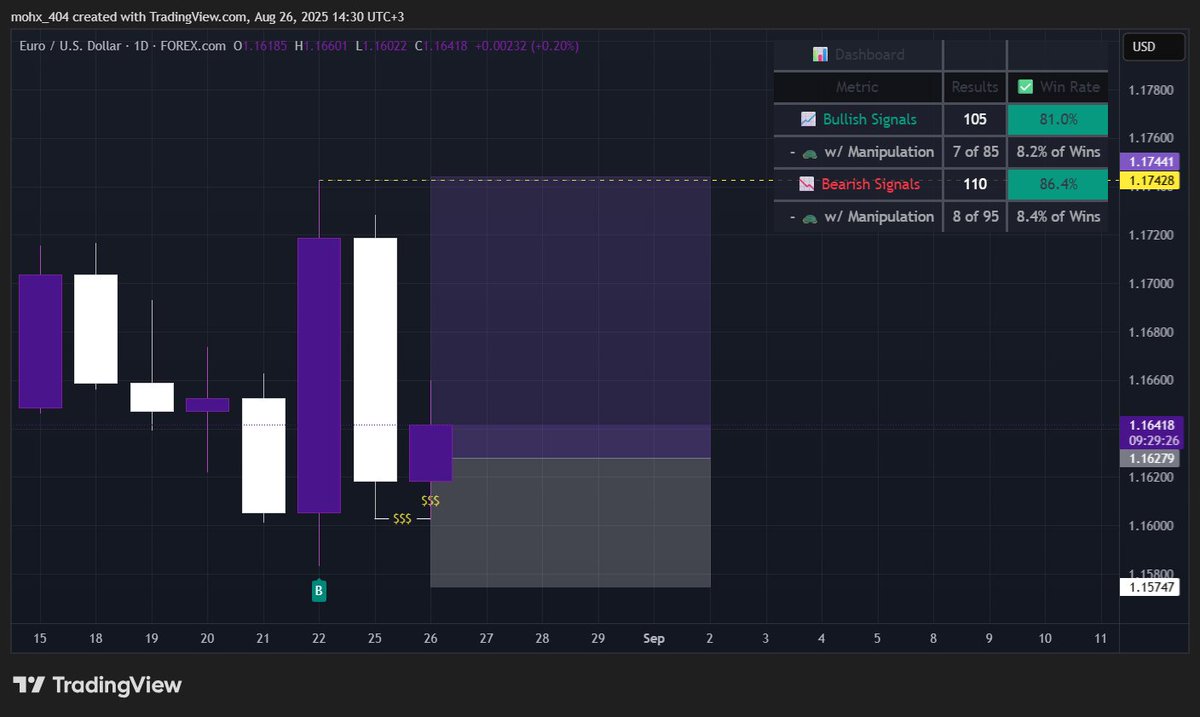Click the Metric column header
This screenshot has width=1200, height=717.
tap(857, 87)
